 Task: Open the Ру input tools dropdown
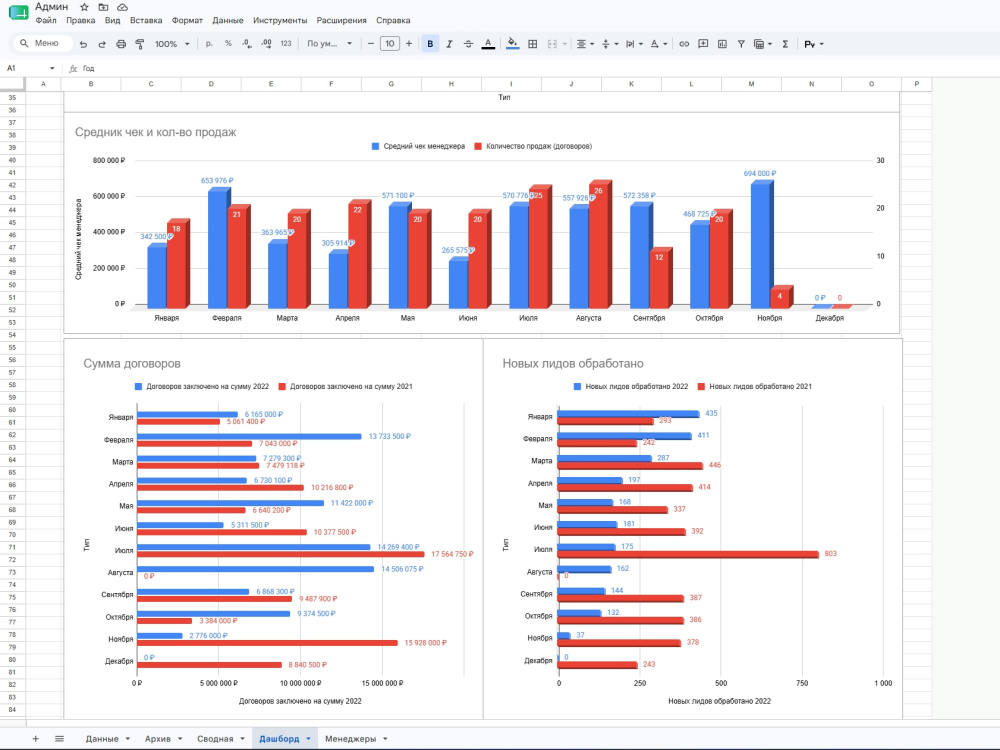coord(814,44)
